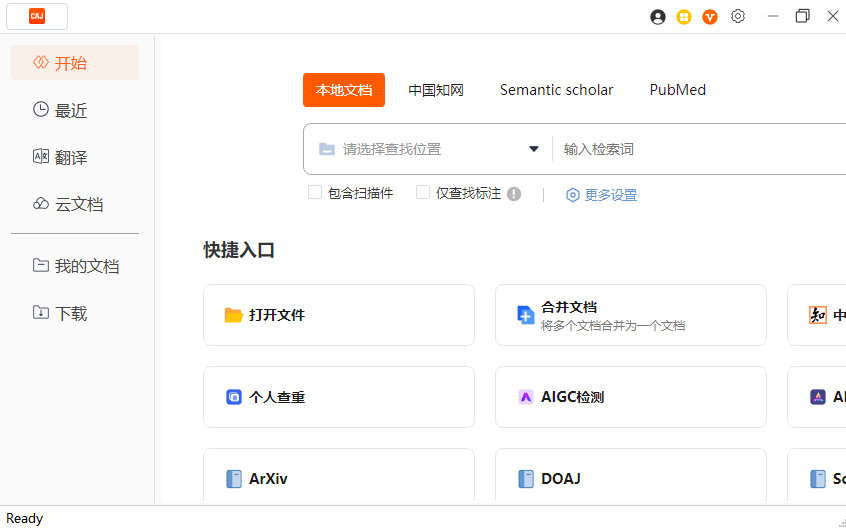Switch to the 中国知网 tab
846x528 pixels.
coord(436,90)
